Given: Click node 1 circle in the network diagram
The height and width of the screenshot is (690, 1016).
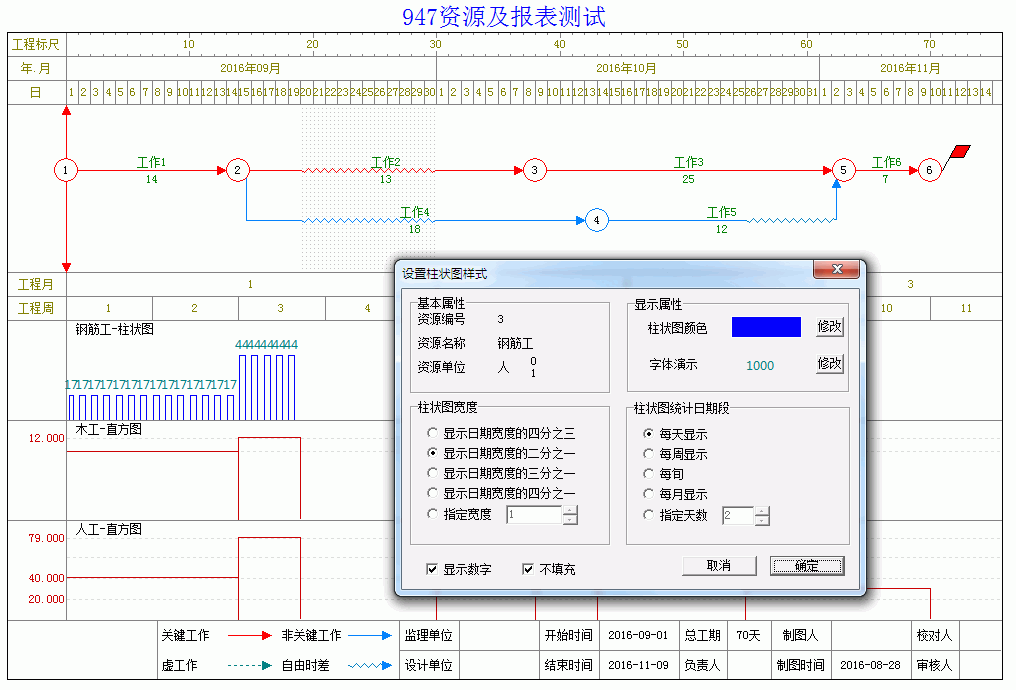Looking at the screenshot, I should coord(65,171).
